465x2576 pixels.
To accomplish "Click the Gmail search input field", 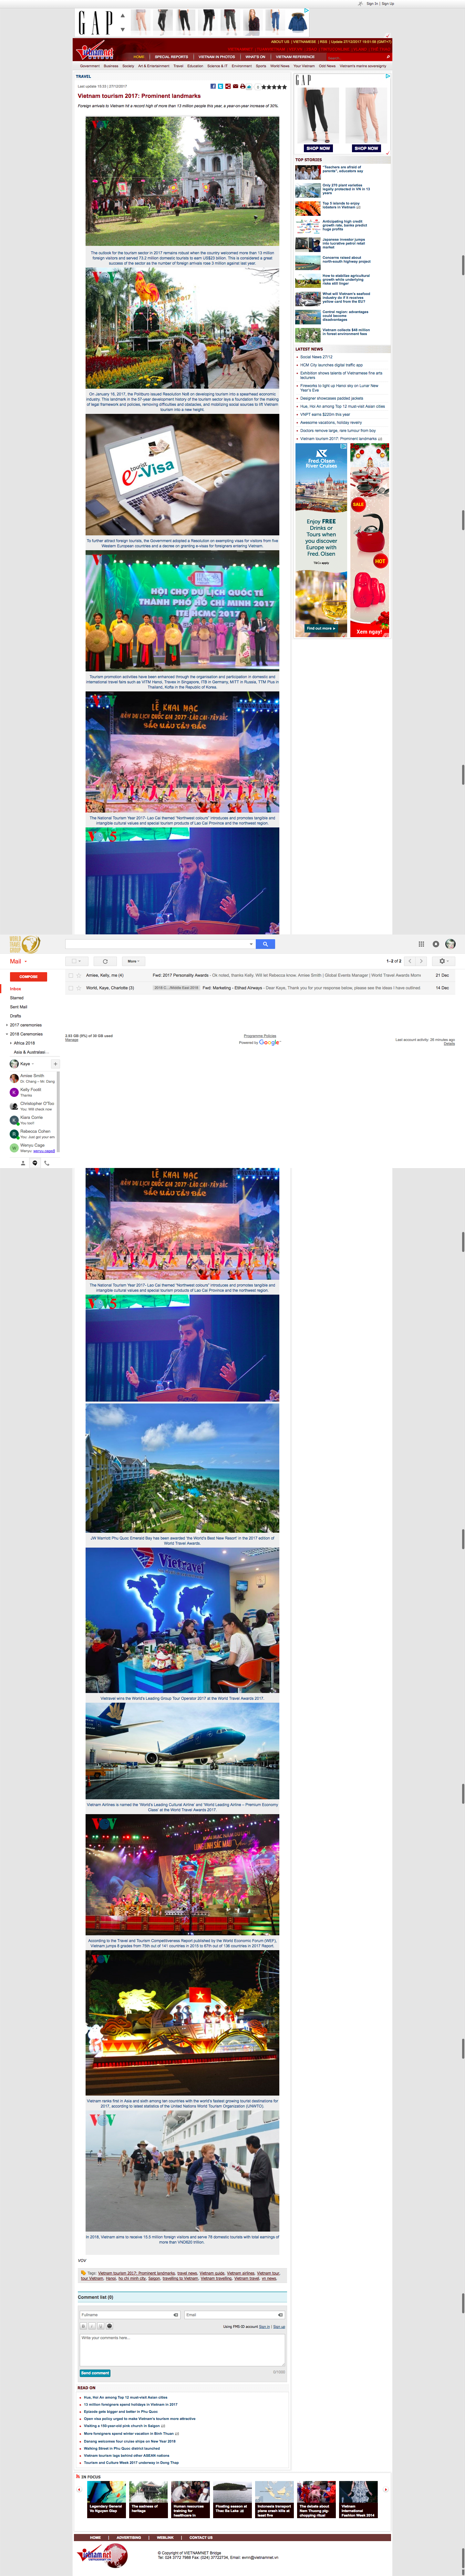I will tap(156, 944).
